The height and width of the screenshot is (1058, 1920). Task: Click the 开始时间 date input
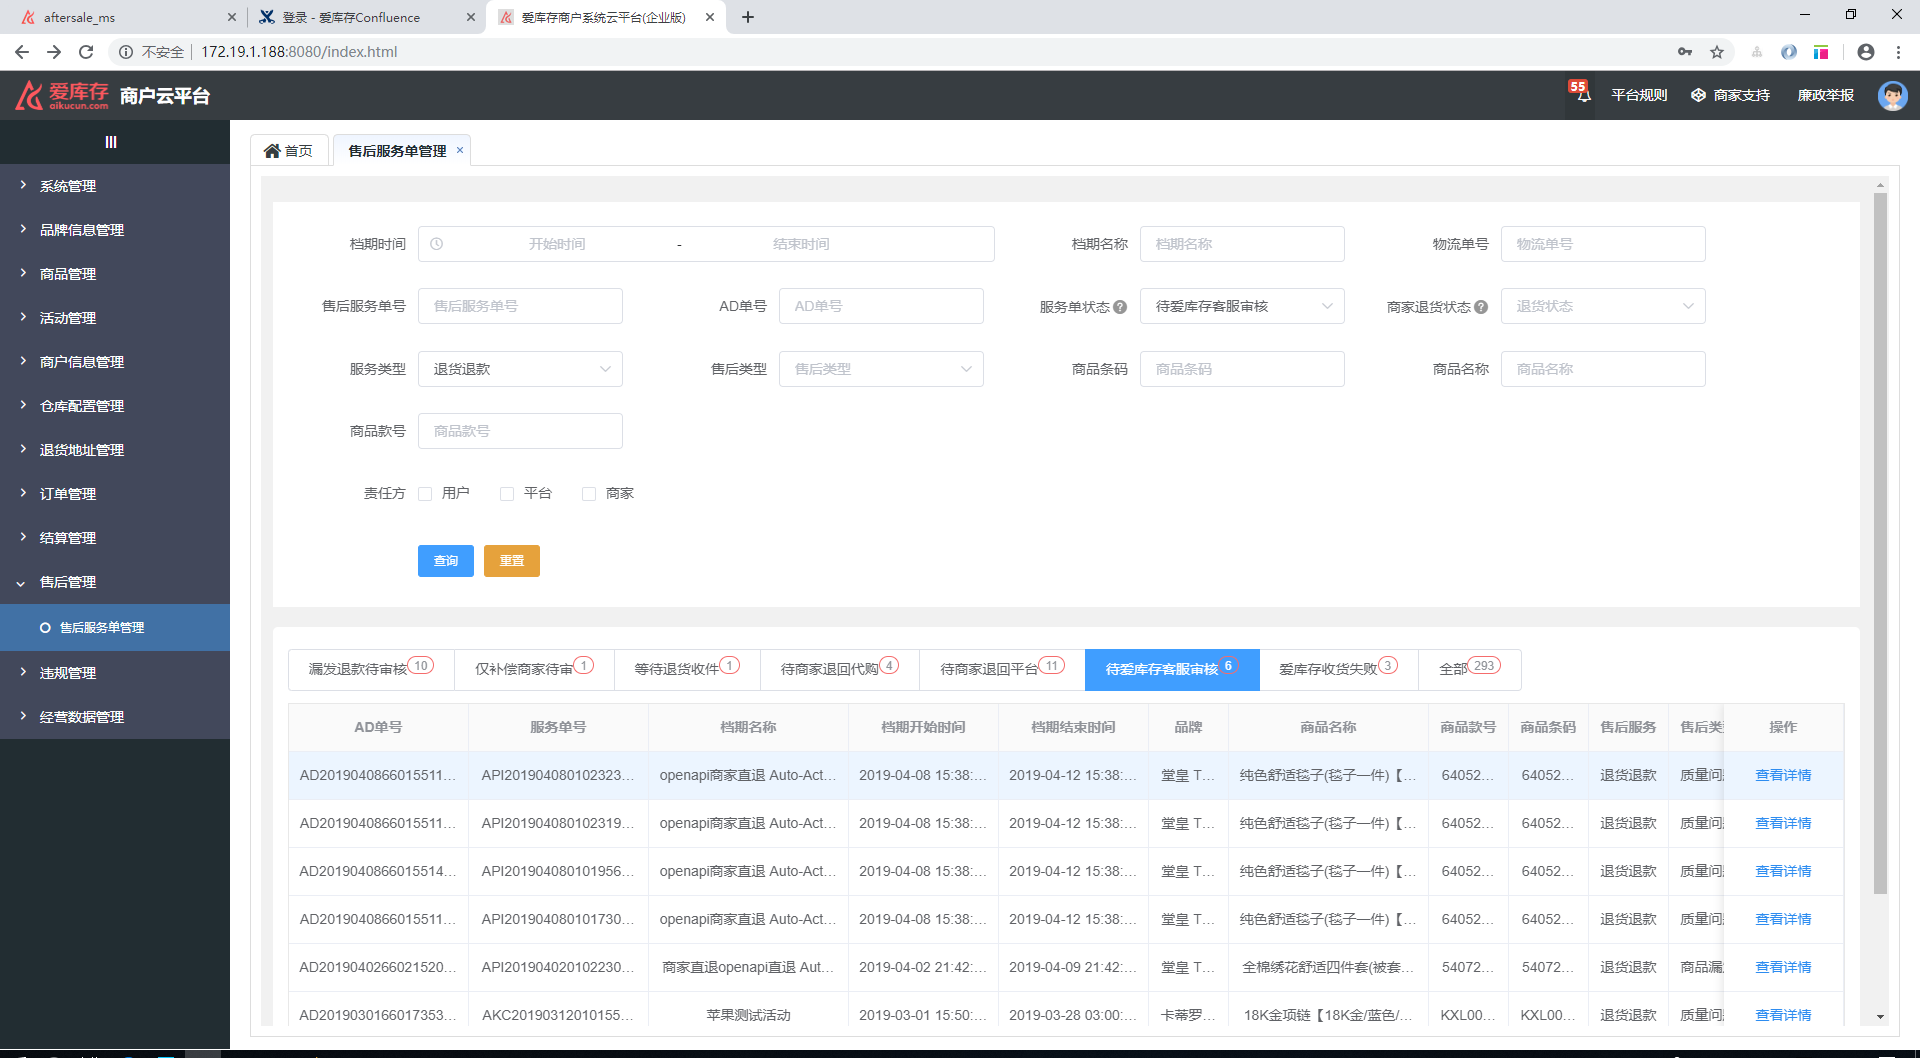coord(557,244)
